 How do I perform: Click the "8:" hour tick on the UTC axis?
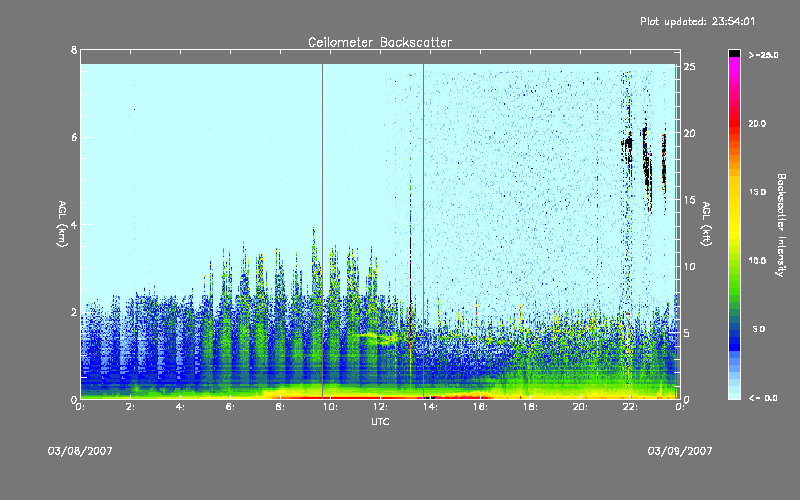pyautogui.click(x=280, y=407)
